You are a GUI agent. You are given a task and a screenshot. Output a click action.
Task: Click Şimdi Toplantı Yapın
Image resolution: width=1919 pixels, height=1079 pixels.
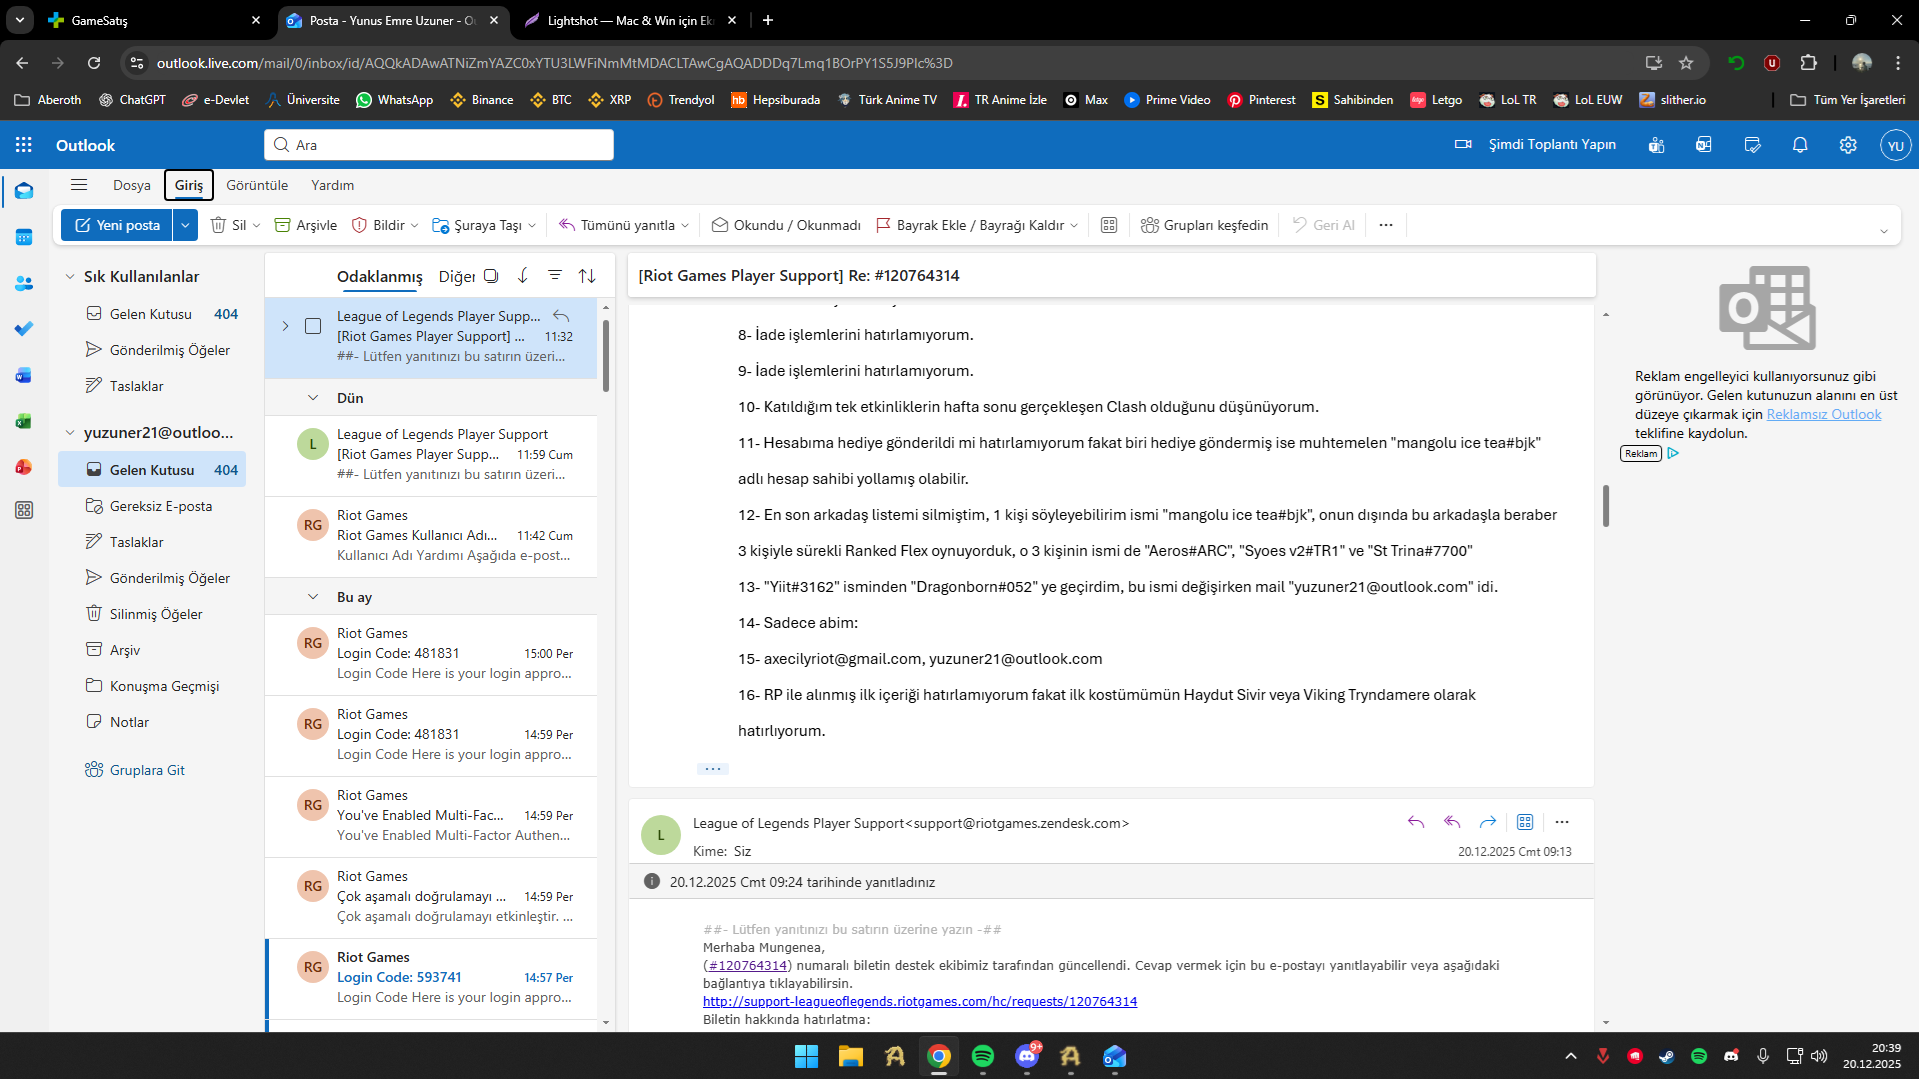click(1535, 145)
